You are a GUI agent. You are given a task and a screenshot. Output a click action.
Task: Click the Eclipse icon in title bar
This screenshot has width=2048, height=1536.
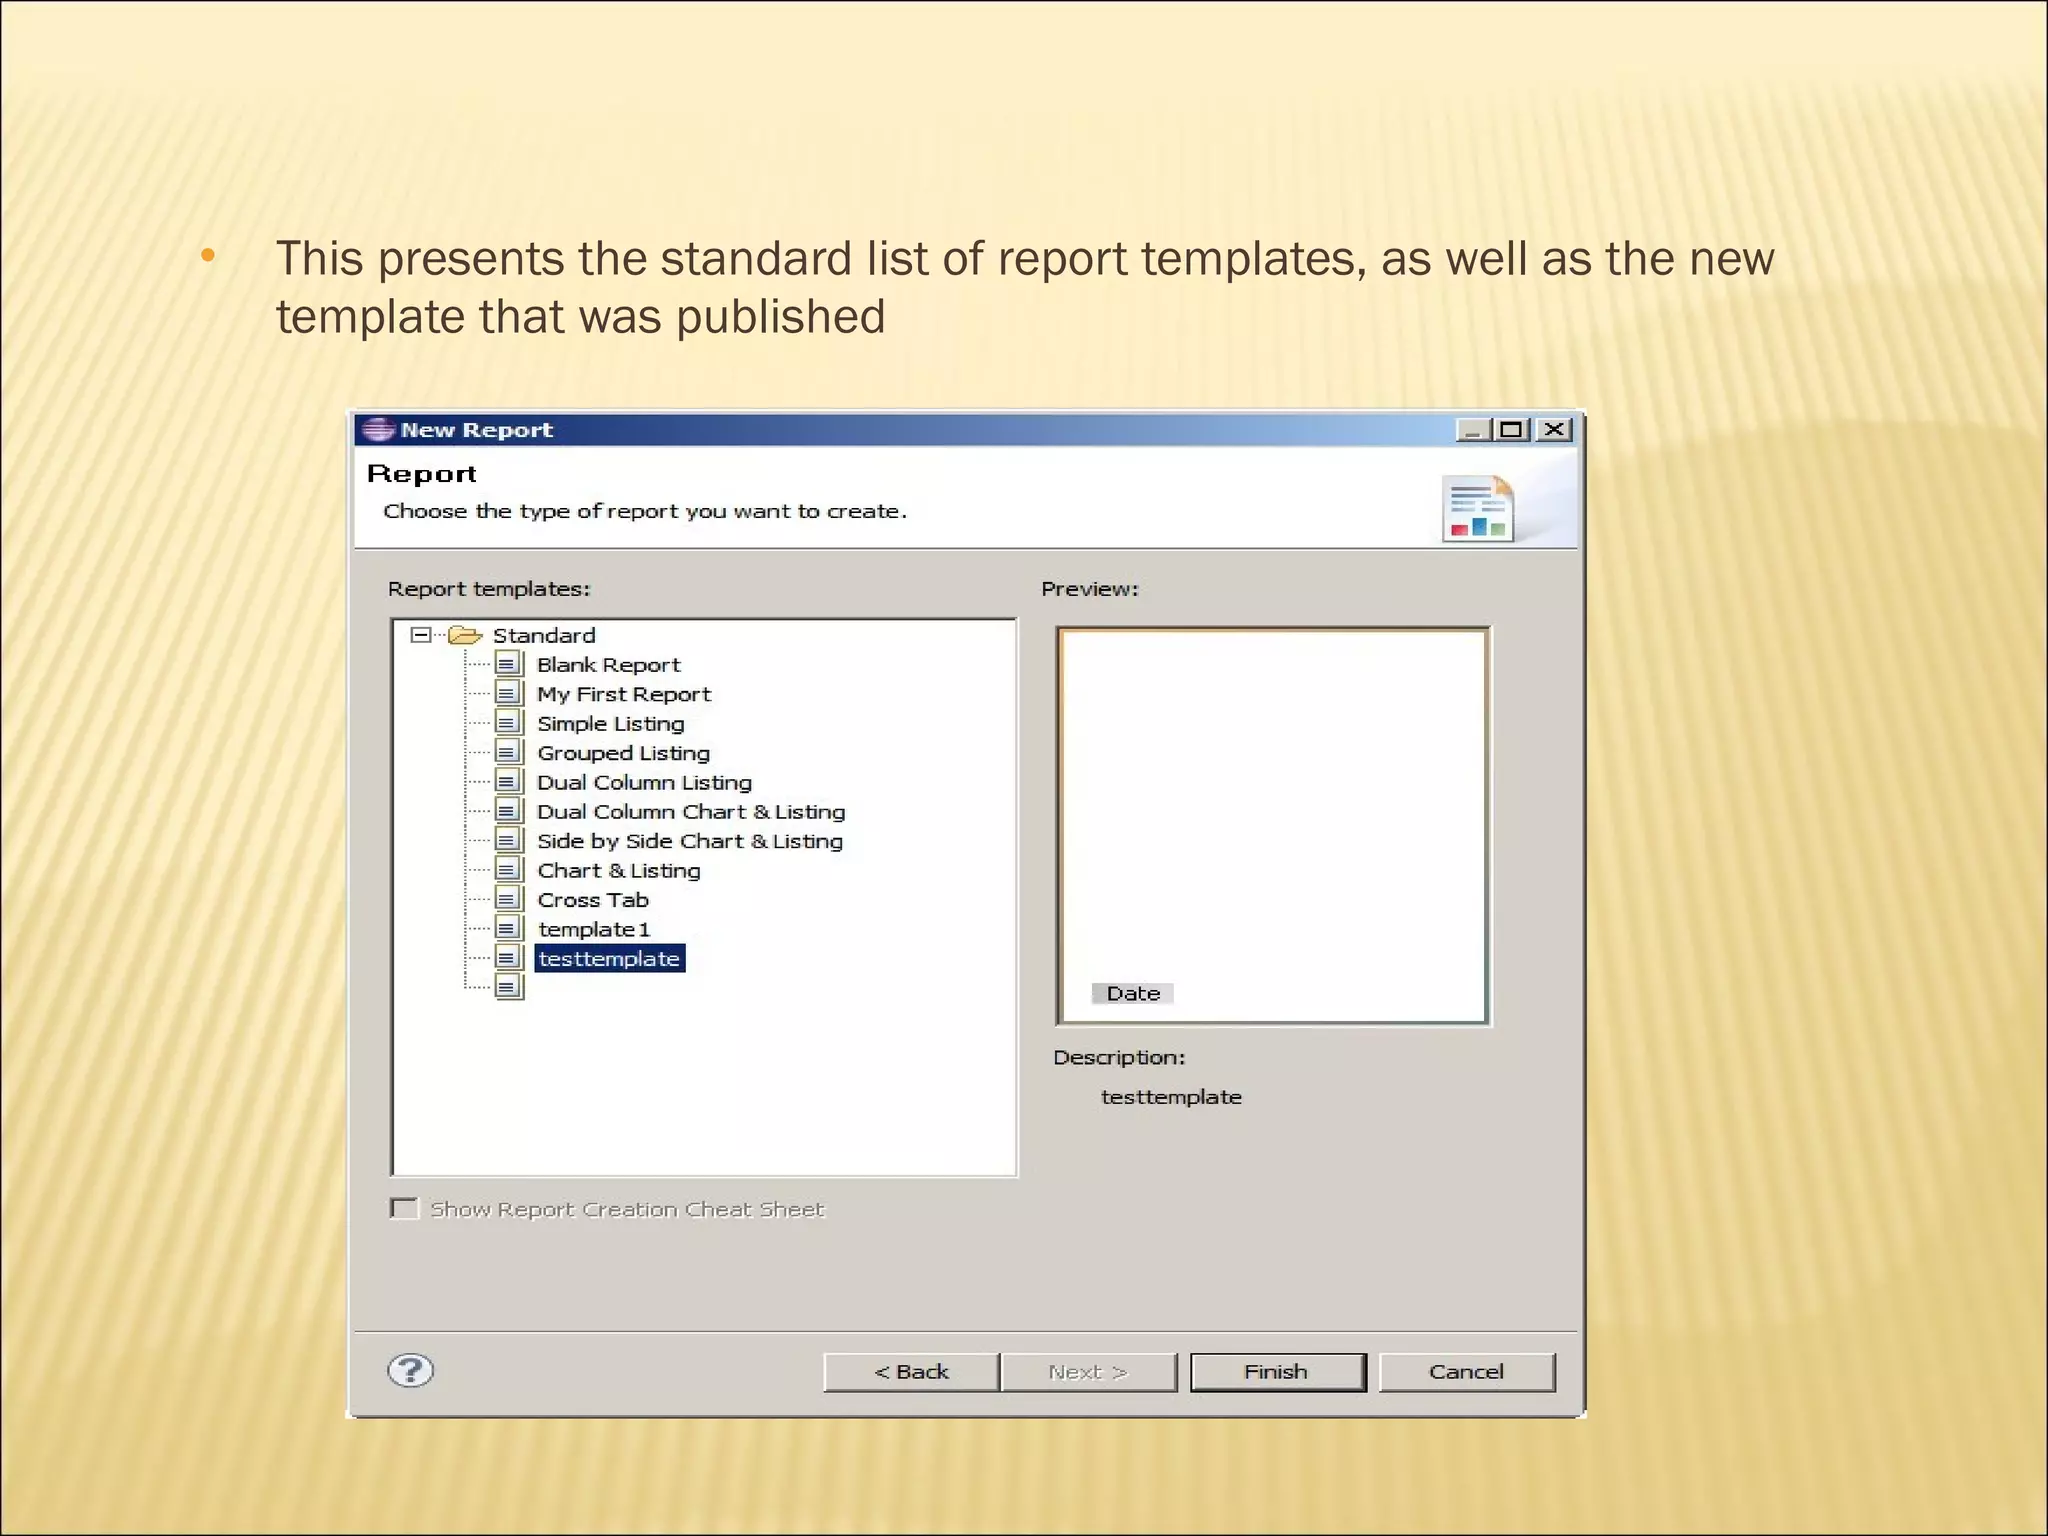click(378, 430)
